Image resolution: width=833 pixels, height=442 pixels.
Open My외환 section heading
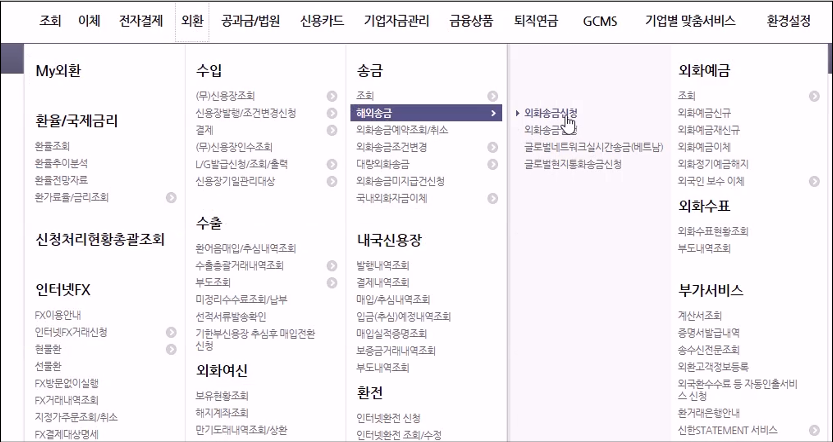click(x=58, y=71)
